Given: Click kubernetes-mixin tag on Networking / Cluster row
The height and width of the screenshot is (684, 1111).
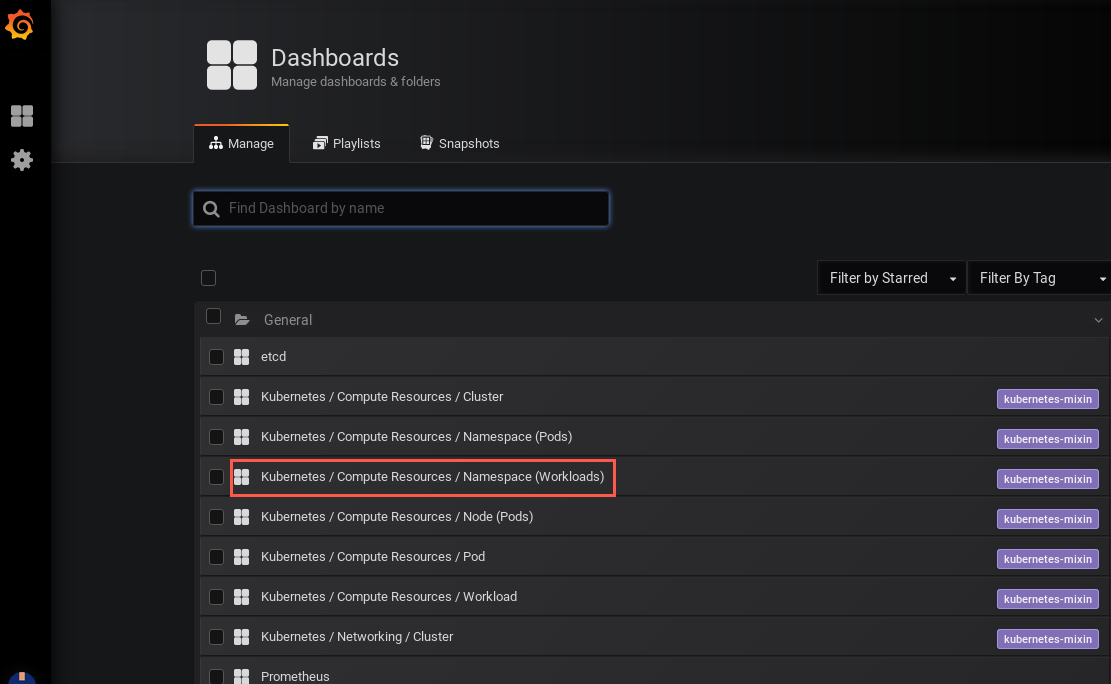Looking at the screenshot, I should 1048,639.
